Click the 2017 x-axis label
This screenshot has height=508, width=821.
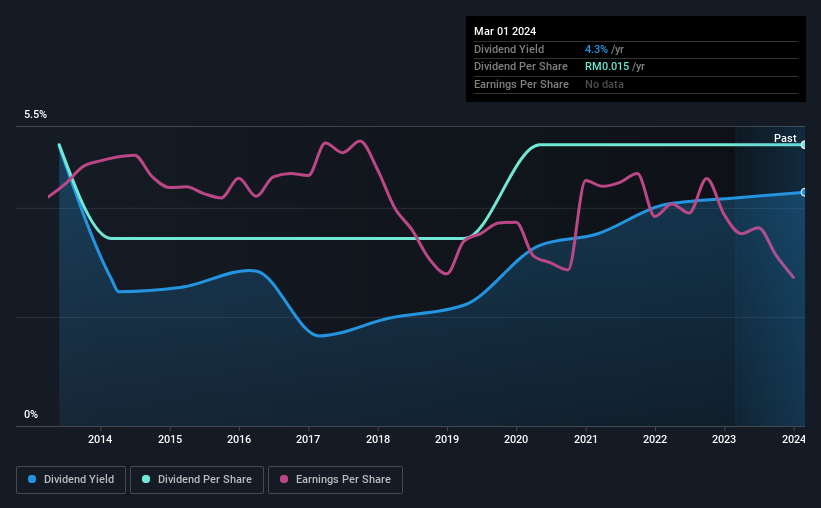308,439
